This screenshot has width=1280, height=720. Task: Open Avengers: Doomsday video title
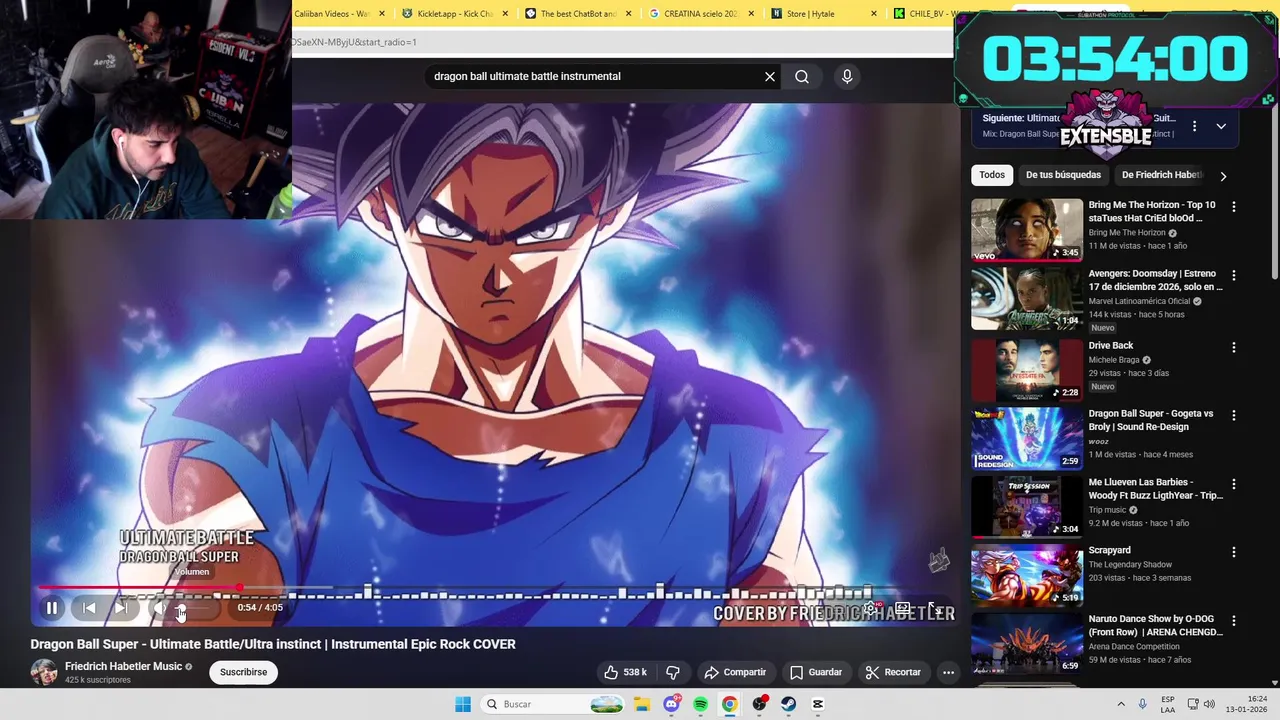(1155, 280)
